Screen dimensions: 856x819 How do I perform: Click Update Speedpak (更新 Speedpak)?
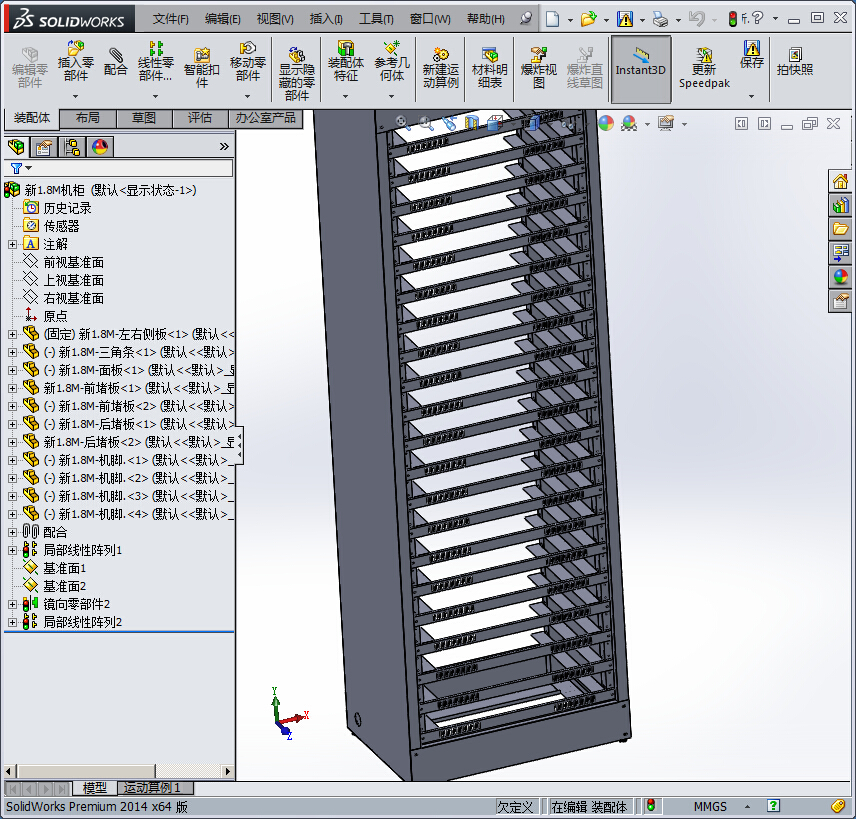click(704, 69)
